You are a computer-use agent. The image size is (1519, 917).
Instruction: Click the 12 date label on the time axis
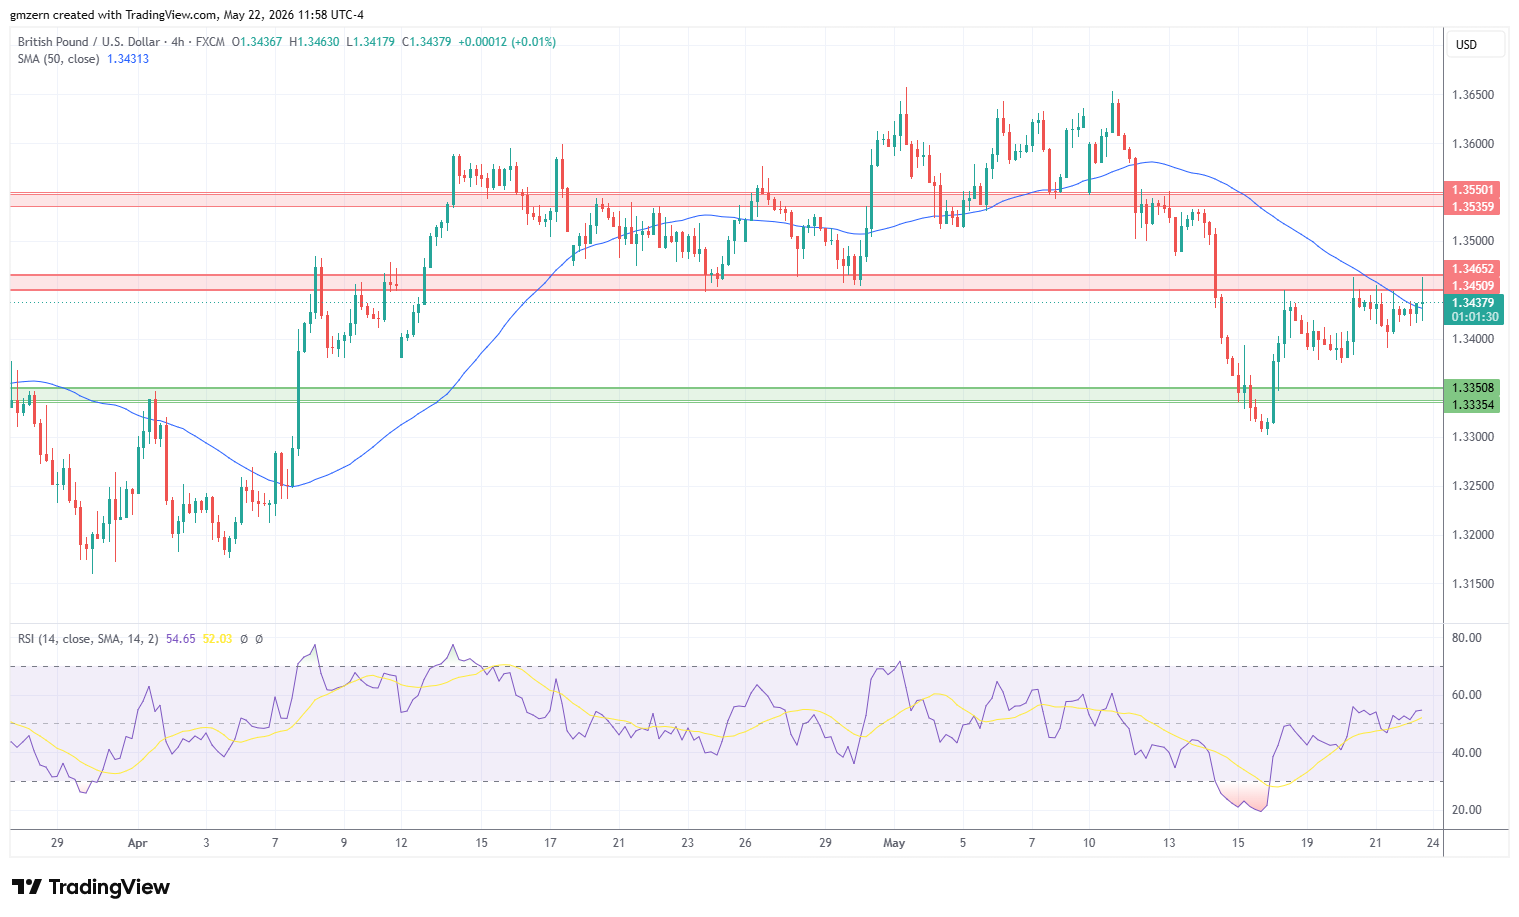[x=401, y=843]
